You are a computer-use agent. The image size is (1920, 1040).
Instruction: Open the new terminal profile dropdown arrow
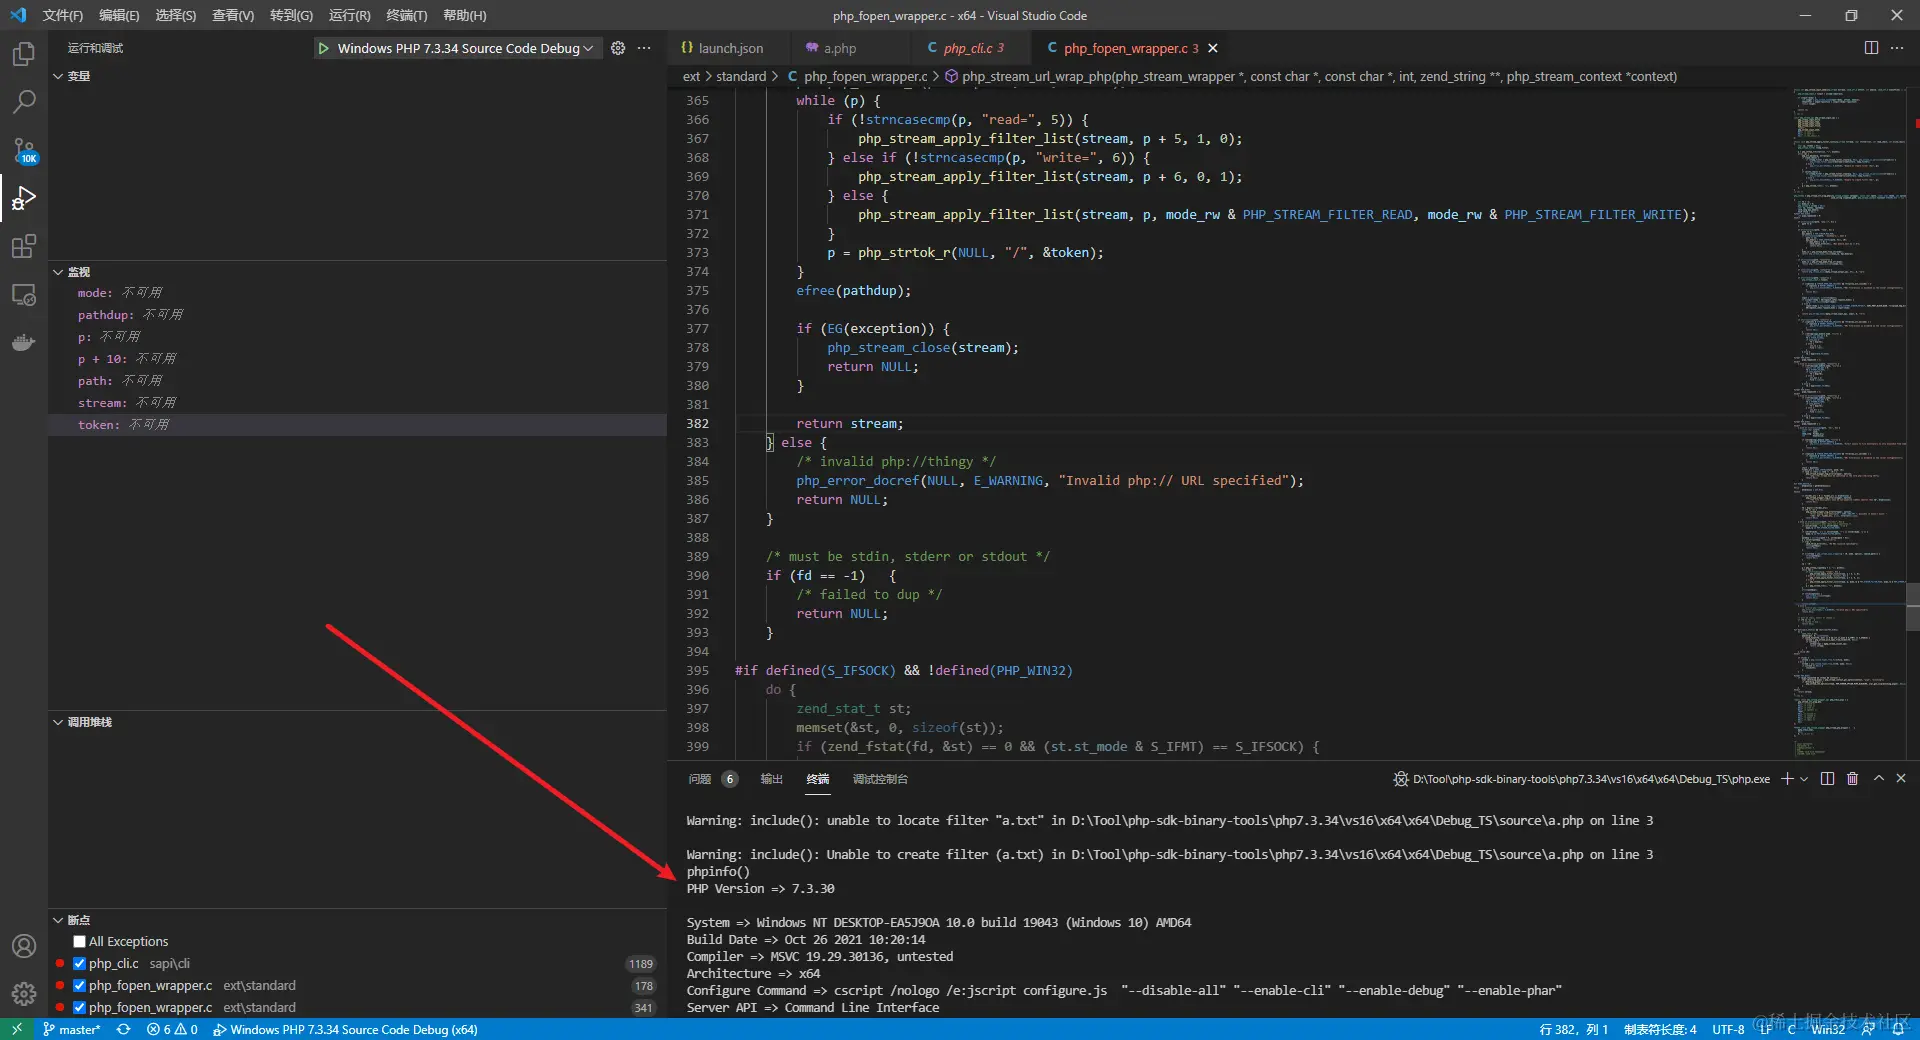coord(1804,779)
